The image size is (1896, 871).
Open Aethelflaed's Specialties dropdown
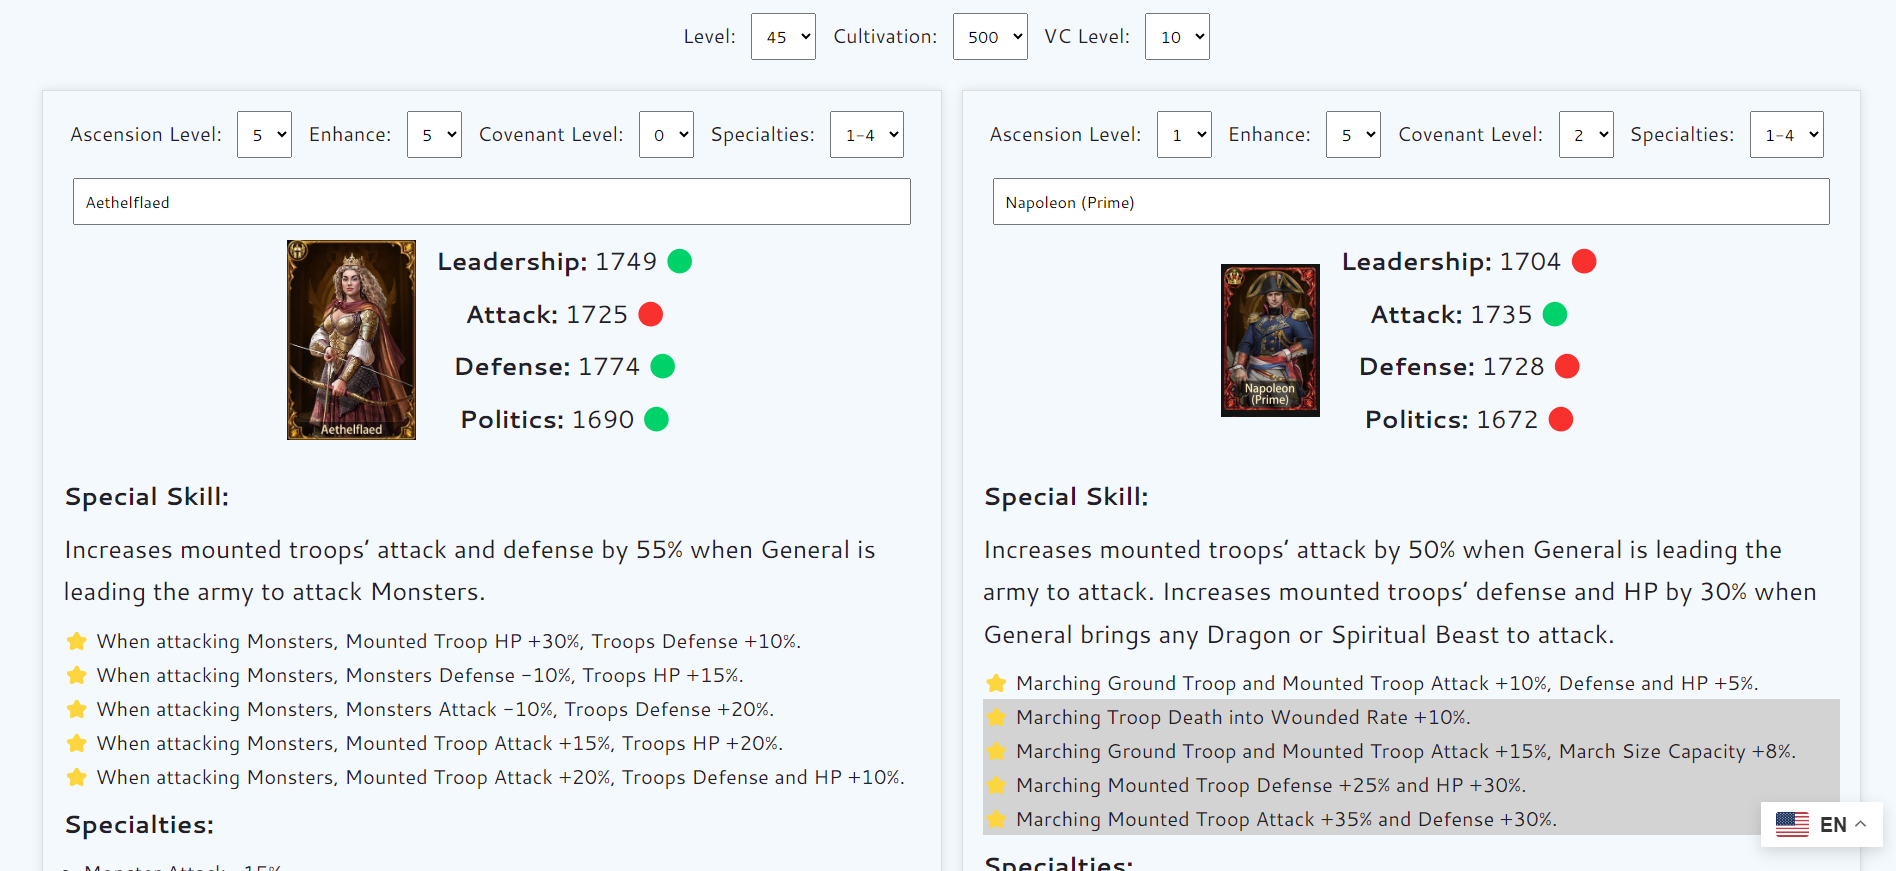pos(867,135)
